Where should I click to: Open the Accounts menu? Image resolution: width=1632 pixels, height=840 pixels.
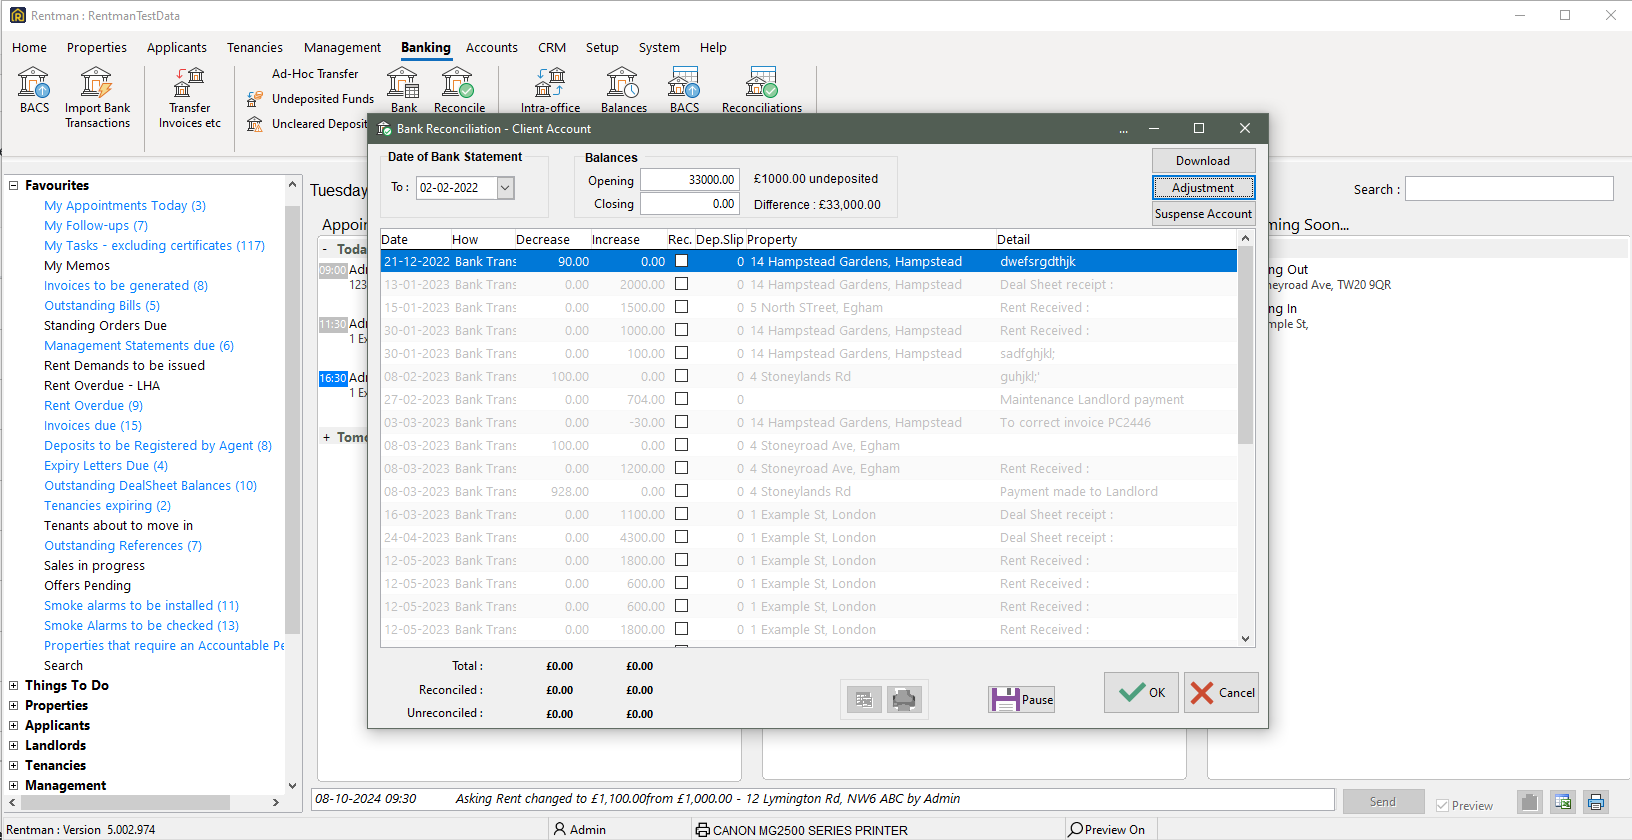(x=491, y=47)
